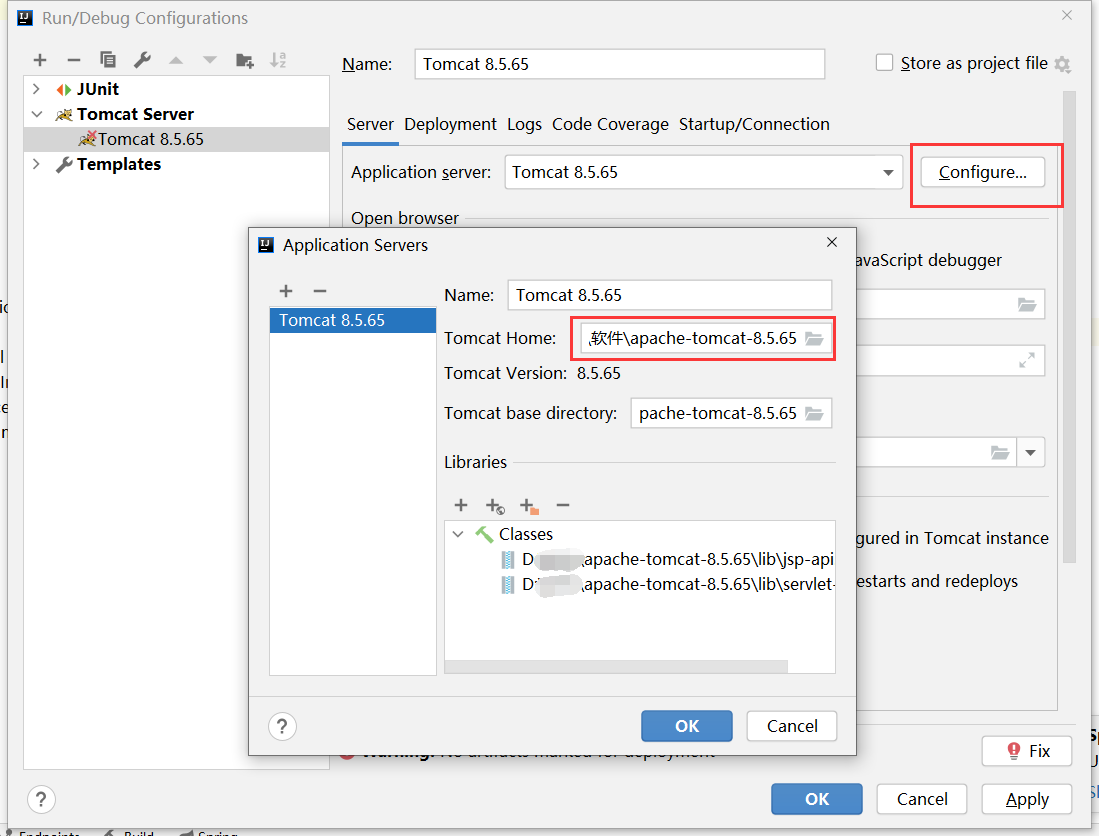Add excluded root icon under Libraries
Viewport: 1099px width, 836px height.
529,506
